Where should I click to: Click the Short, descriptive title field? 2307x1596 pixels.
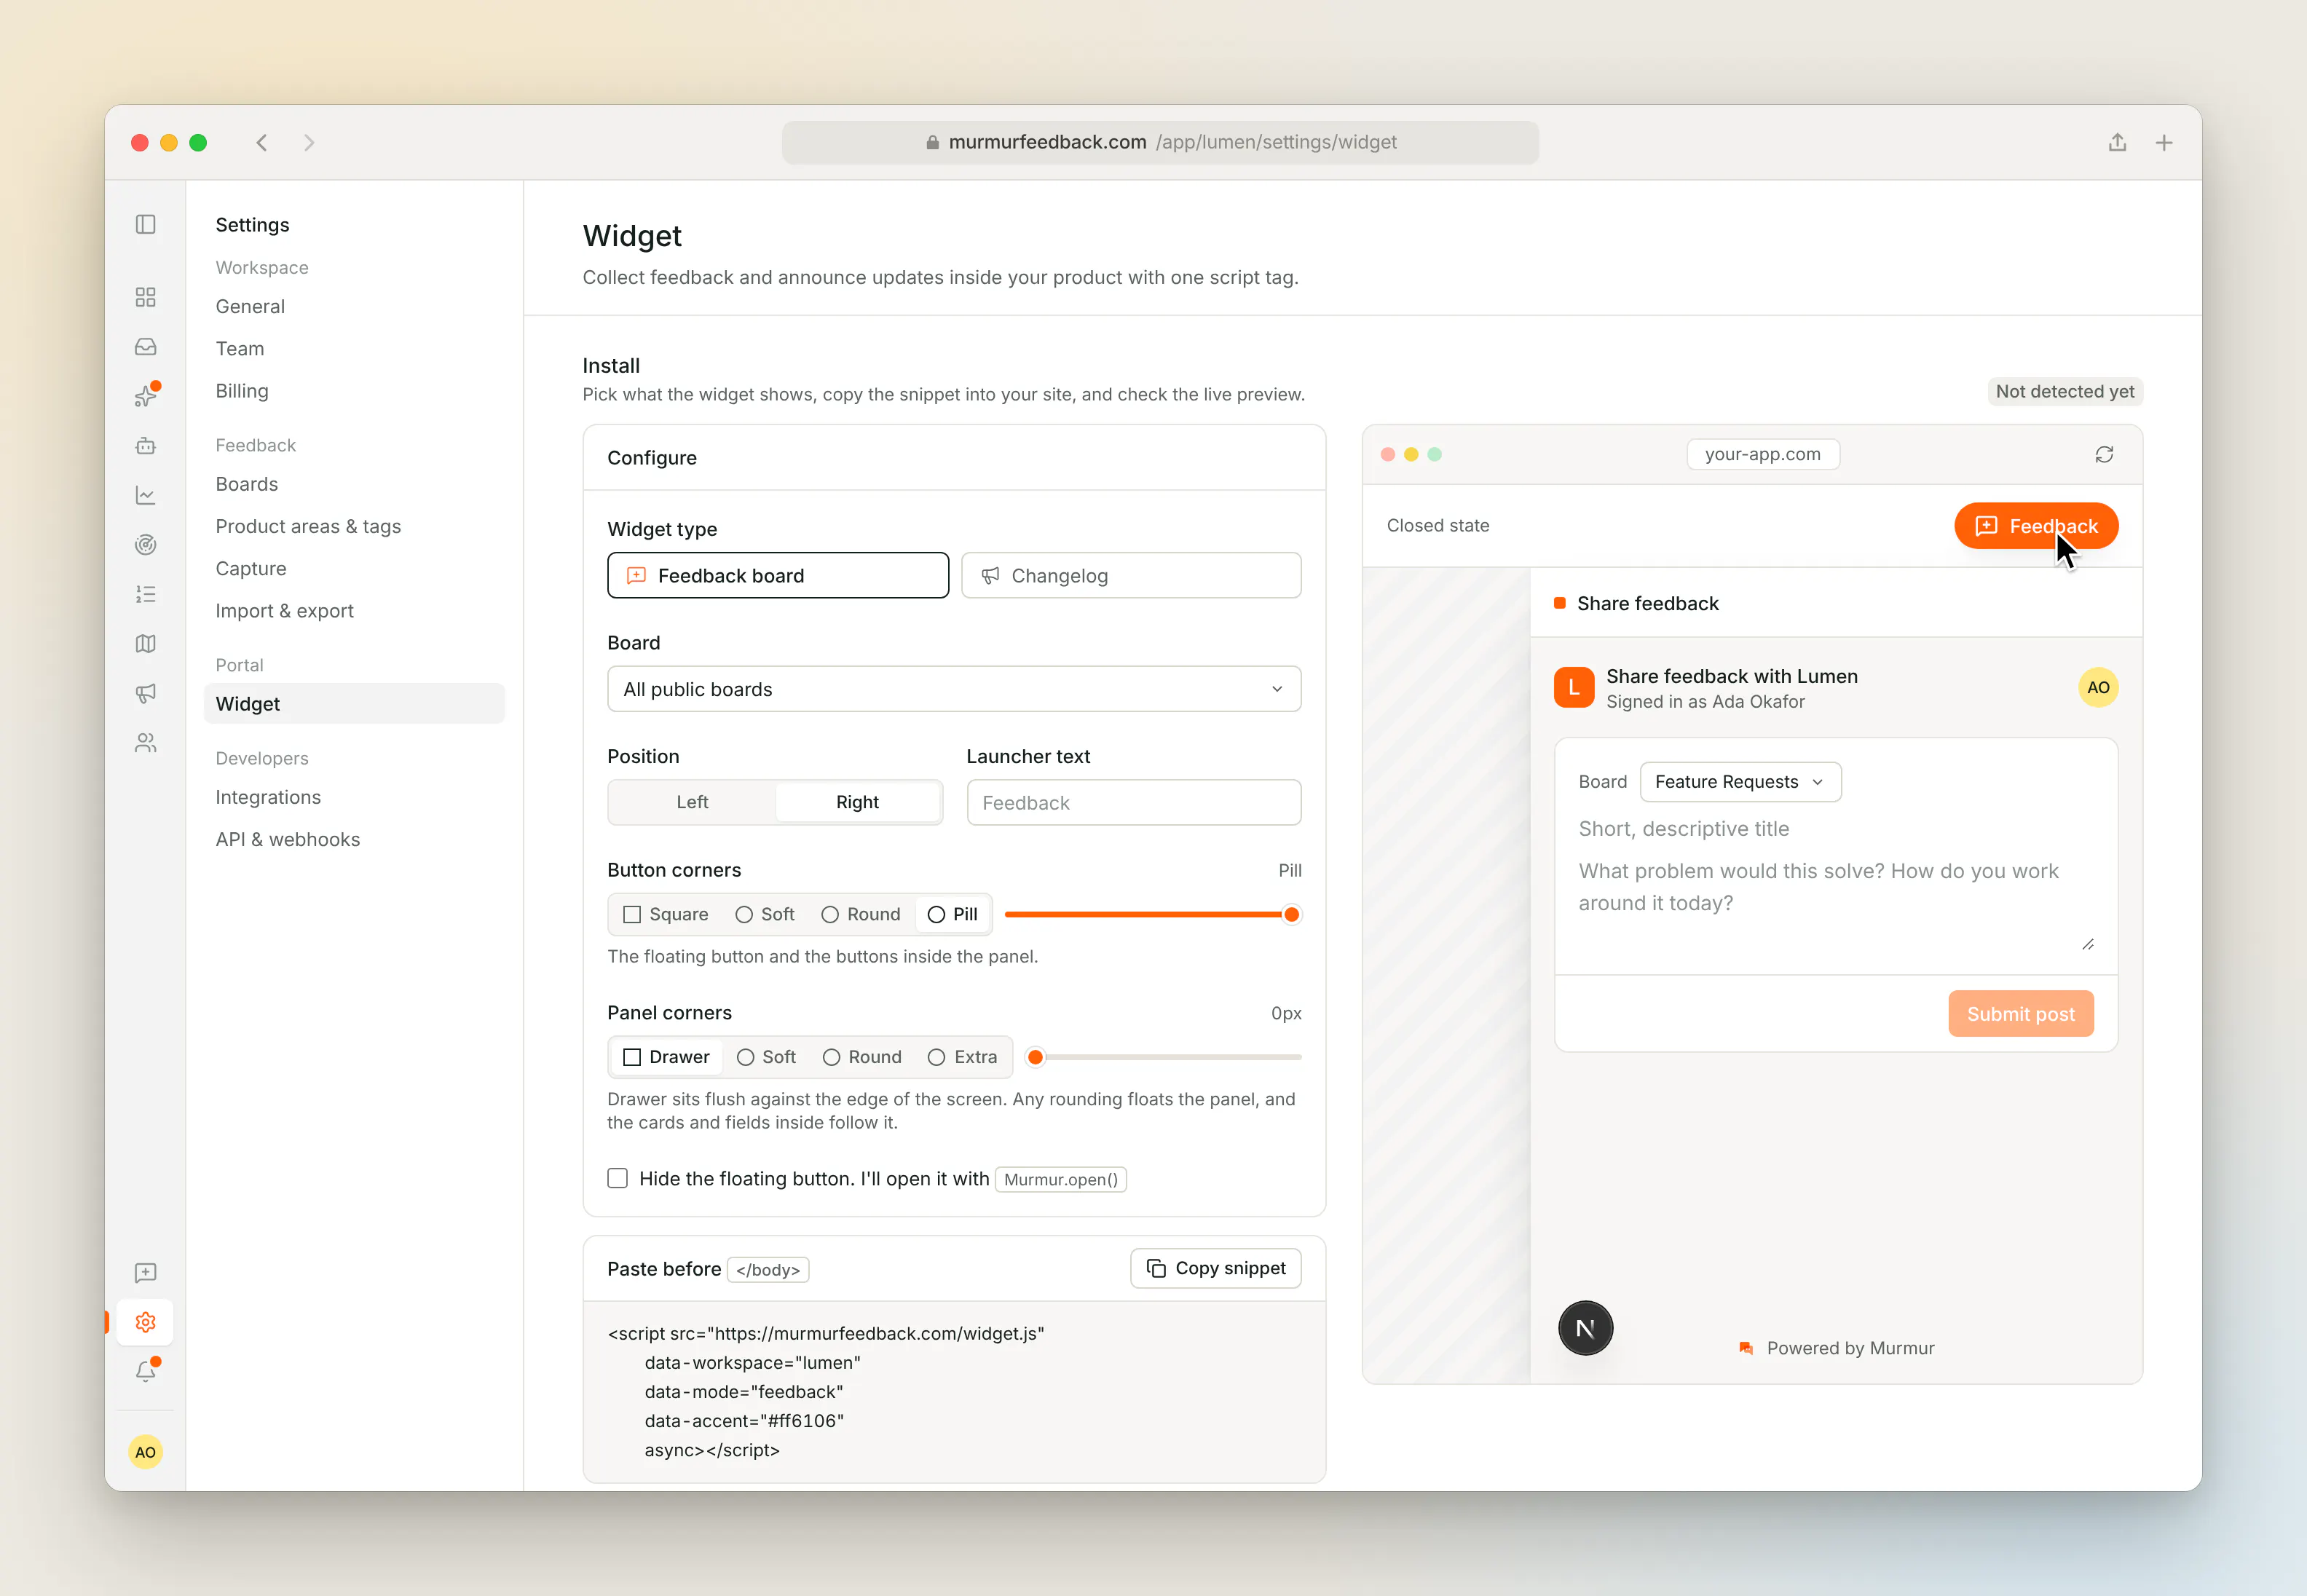click(x=1836, y=829)
